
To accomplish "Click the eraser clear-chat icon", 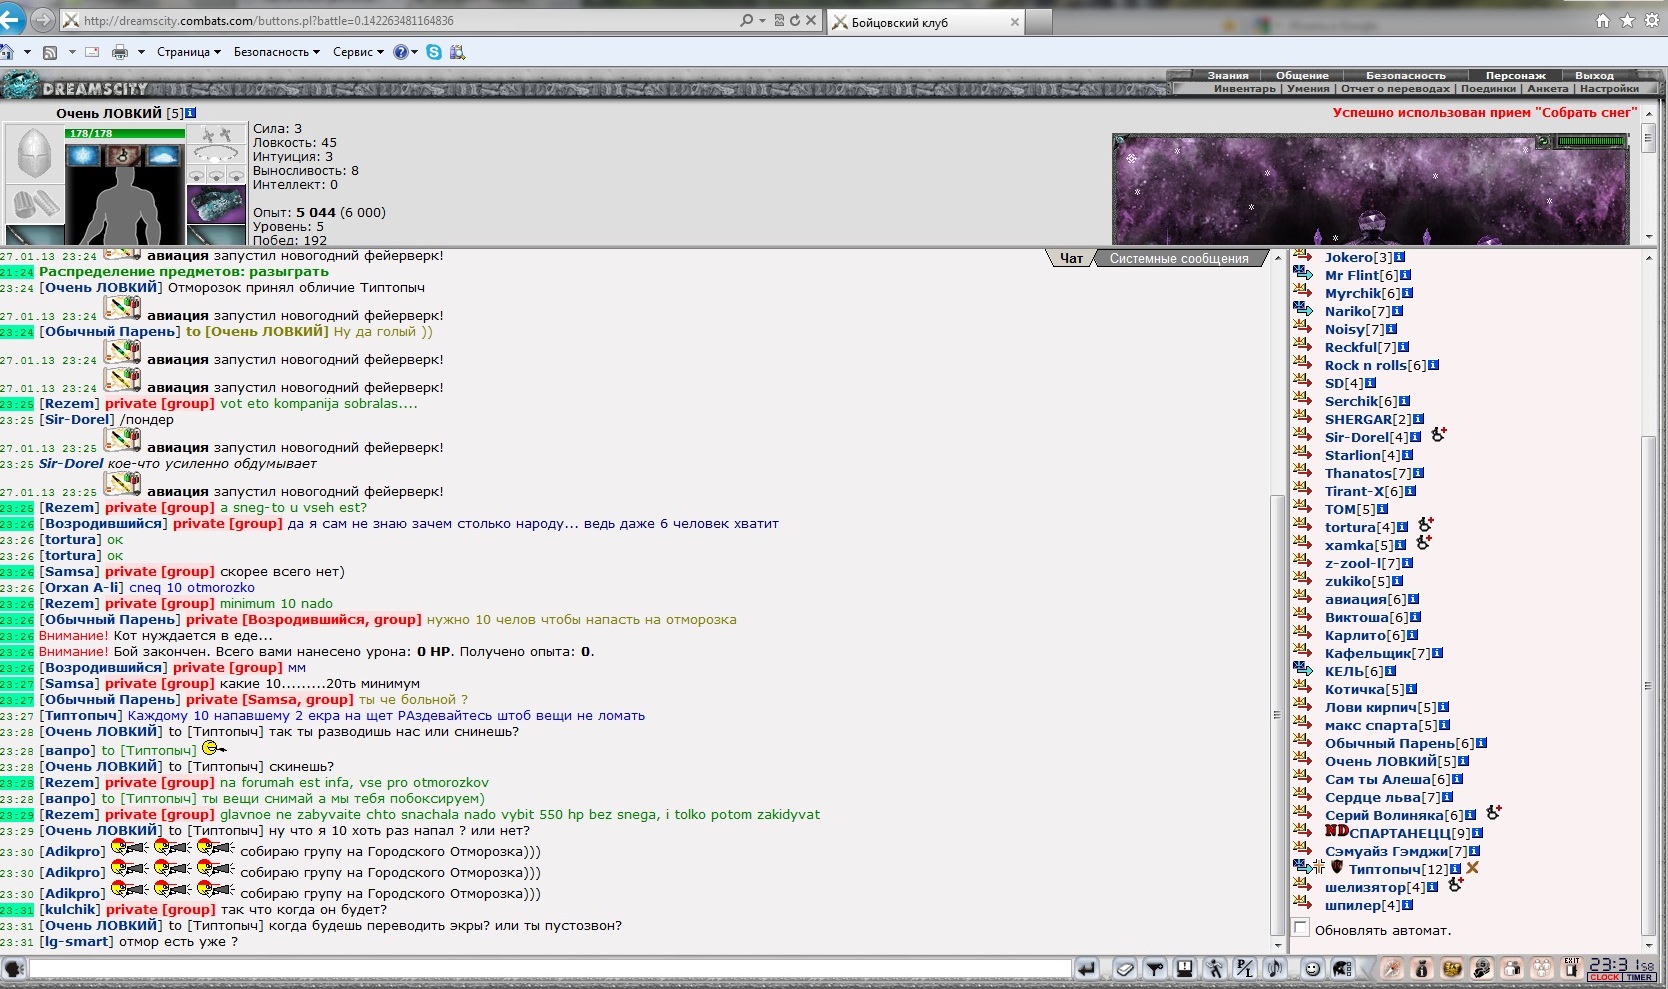I will (x=1126, y=968).
